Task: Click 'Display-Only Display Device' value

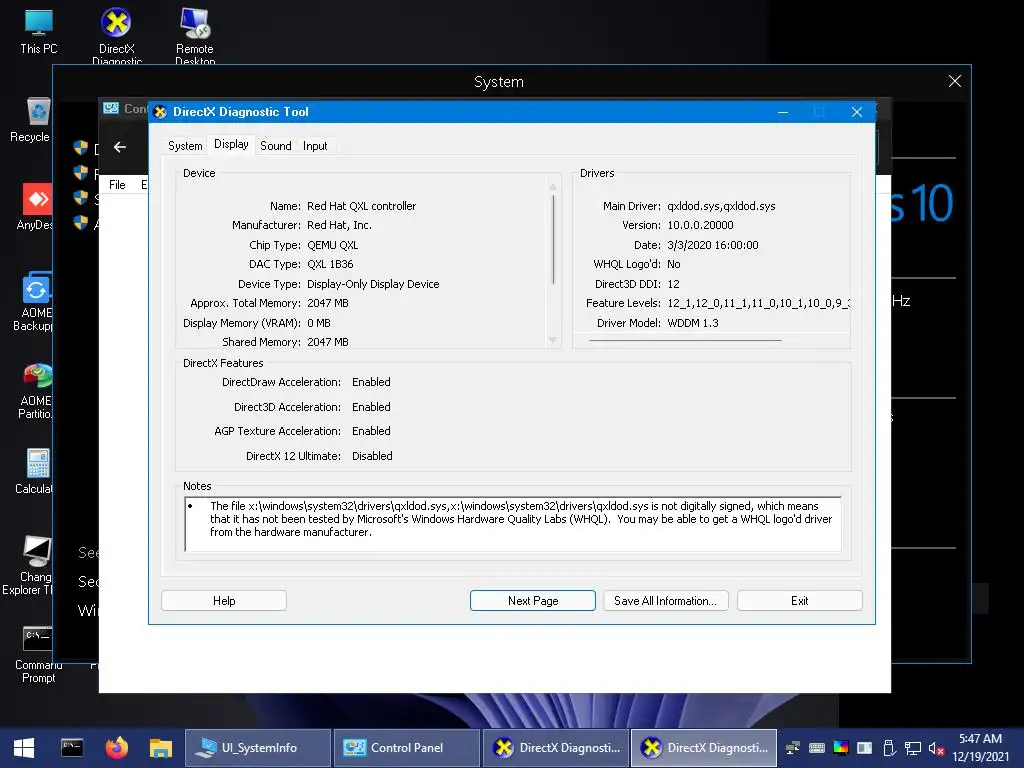Action: pos(373,284)
